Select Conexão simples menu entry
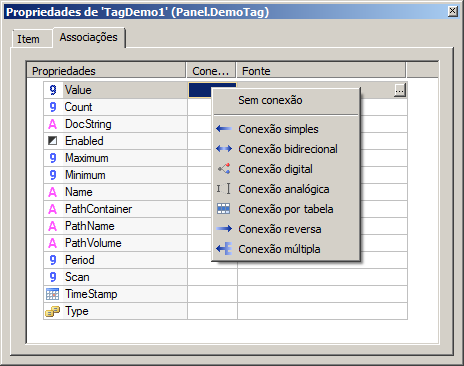The width and height of the screenshot is (464, 366). [x=286, y=129]
